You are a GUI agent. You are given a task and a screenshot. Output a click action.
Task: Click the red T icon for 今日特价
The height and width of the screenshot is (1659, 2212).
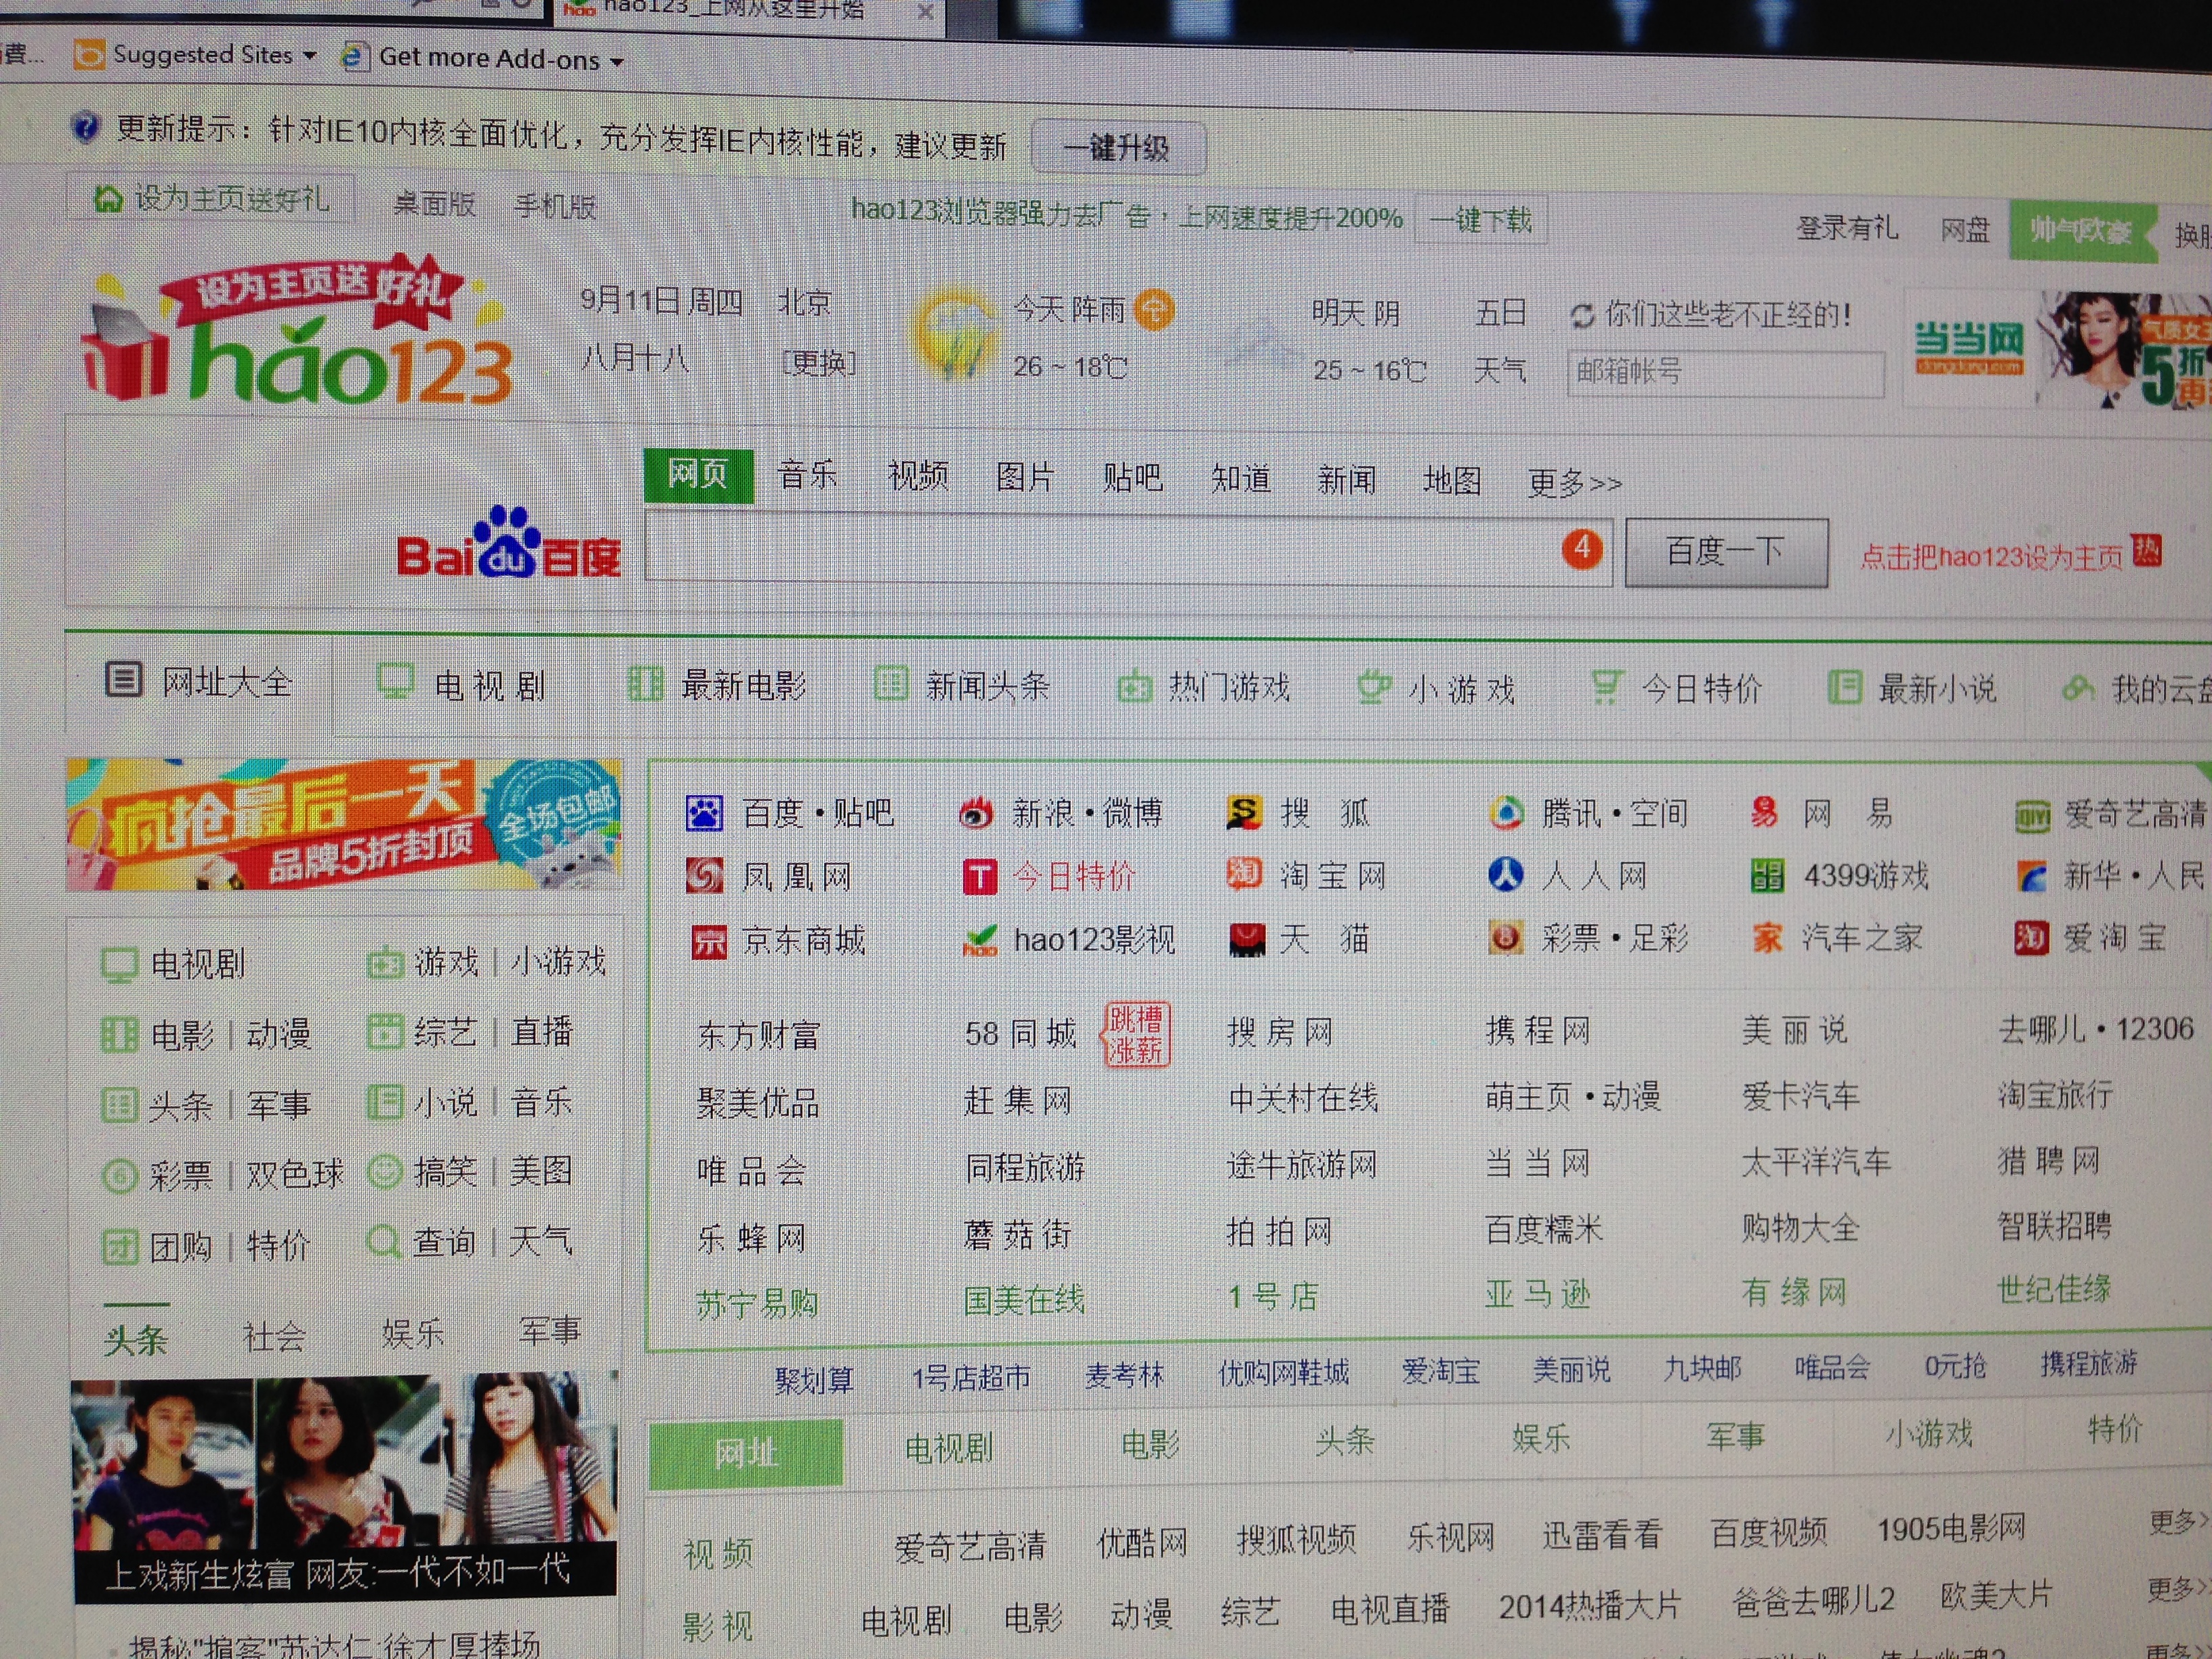980,878
